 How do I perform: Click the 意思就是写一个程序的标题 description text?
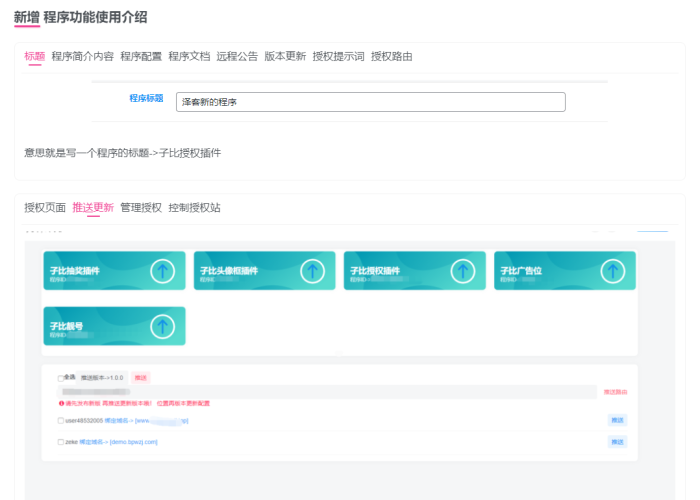122,153
